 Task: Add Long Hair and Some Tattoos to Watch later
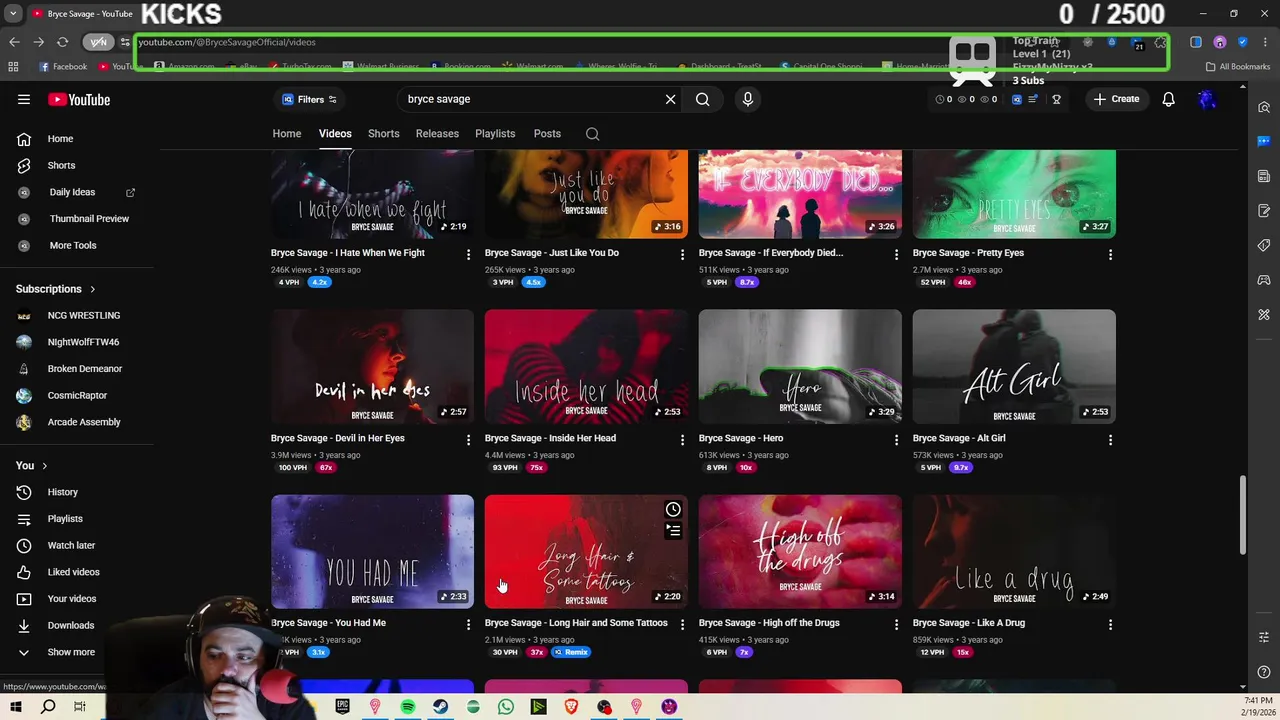[x=673, y=509]
